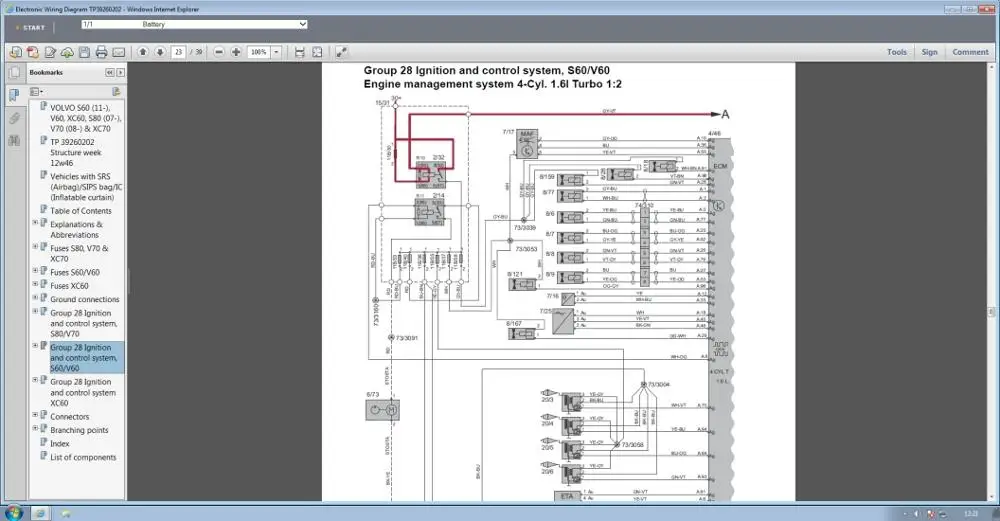Expand the Fuses XC60 bookmark
The image size is (1000, 521).
coord(35,284)
